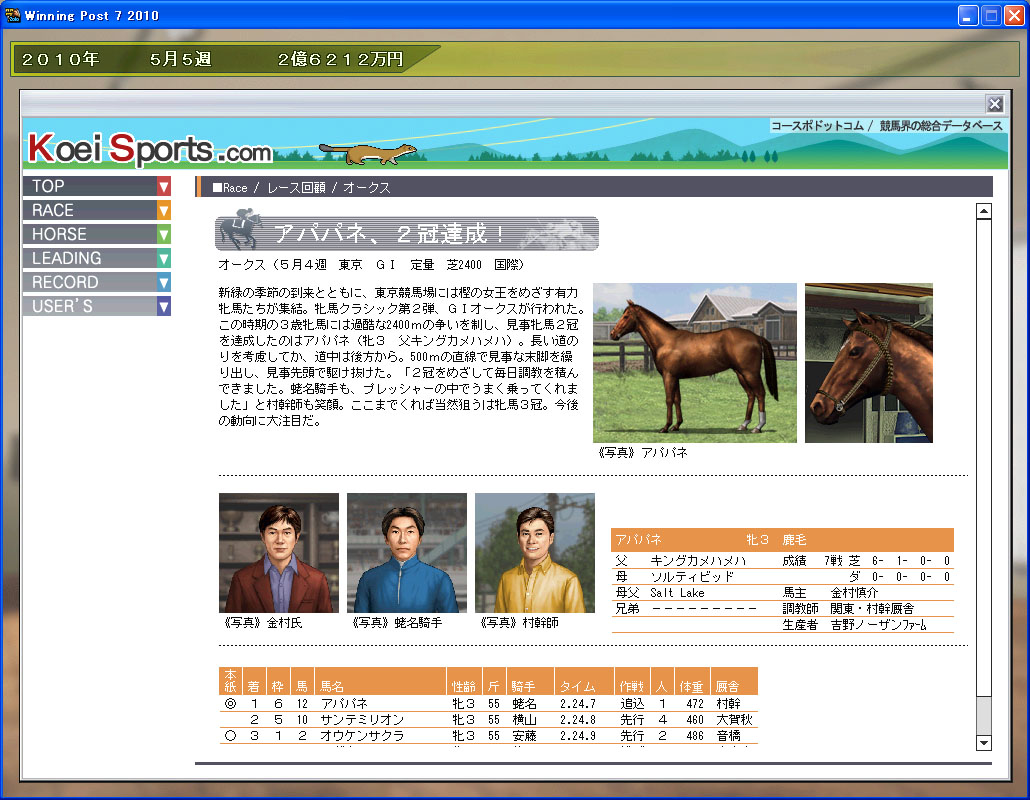Expand the orange arrow beside RACE
The image size is (1030, 800).
(164, 210)
